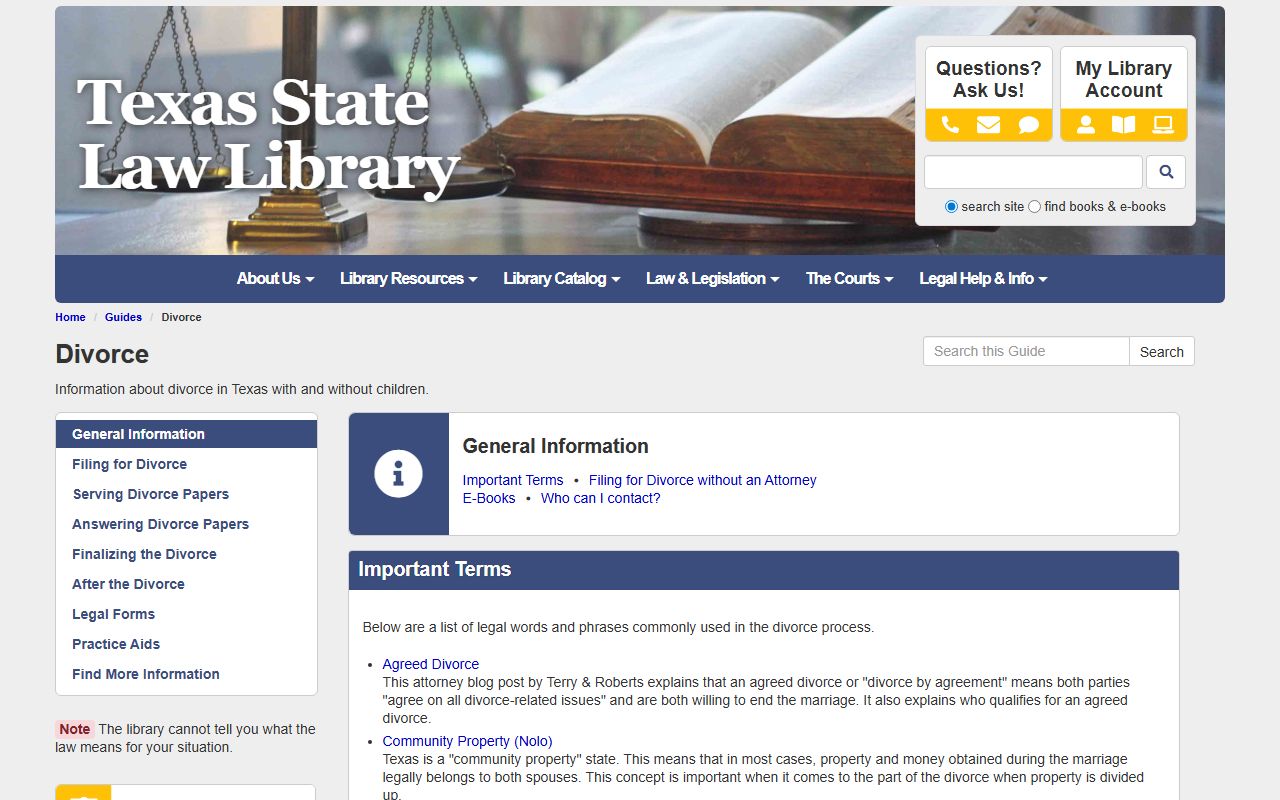1280x800 pixels.
Task: Go to Finalizing the Divorce sidebar page
Action: click(186, 554)
